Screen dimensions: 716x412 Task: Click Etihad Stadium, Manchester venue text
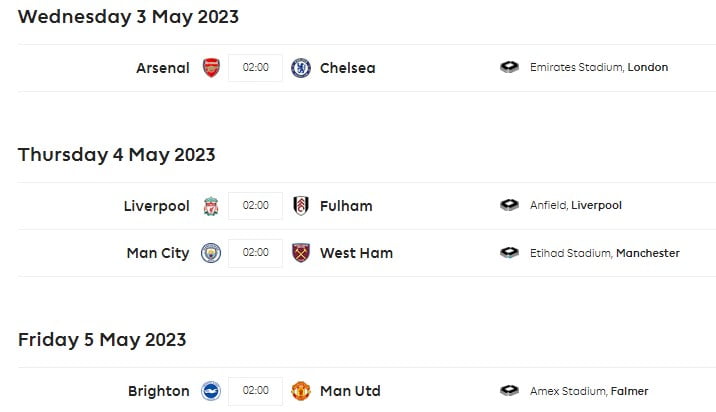coord(604,253)
